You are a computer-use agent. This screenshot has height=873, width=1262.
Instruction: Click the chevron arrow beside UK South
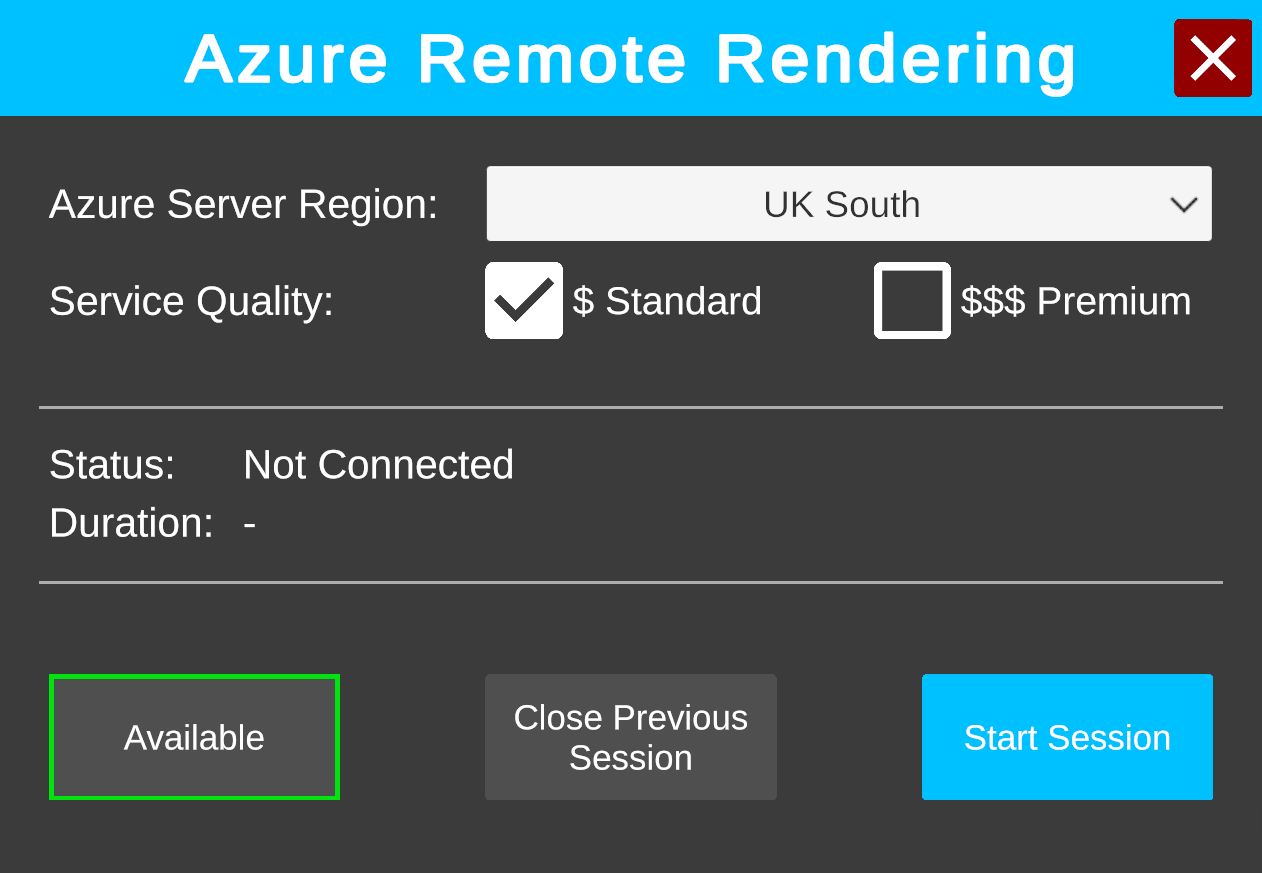(1184, 205)
